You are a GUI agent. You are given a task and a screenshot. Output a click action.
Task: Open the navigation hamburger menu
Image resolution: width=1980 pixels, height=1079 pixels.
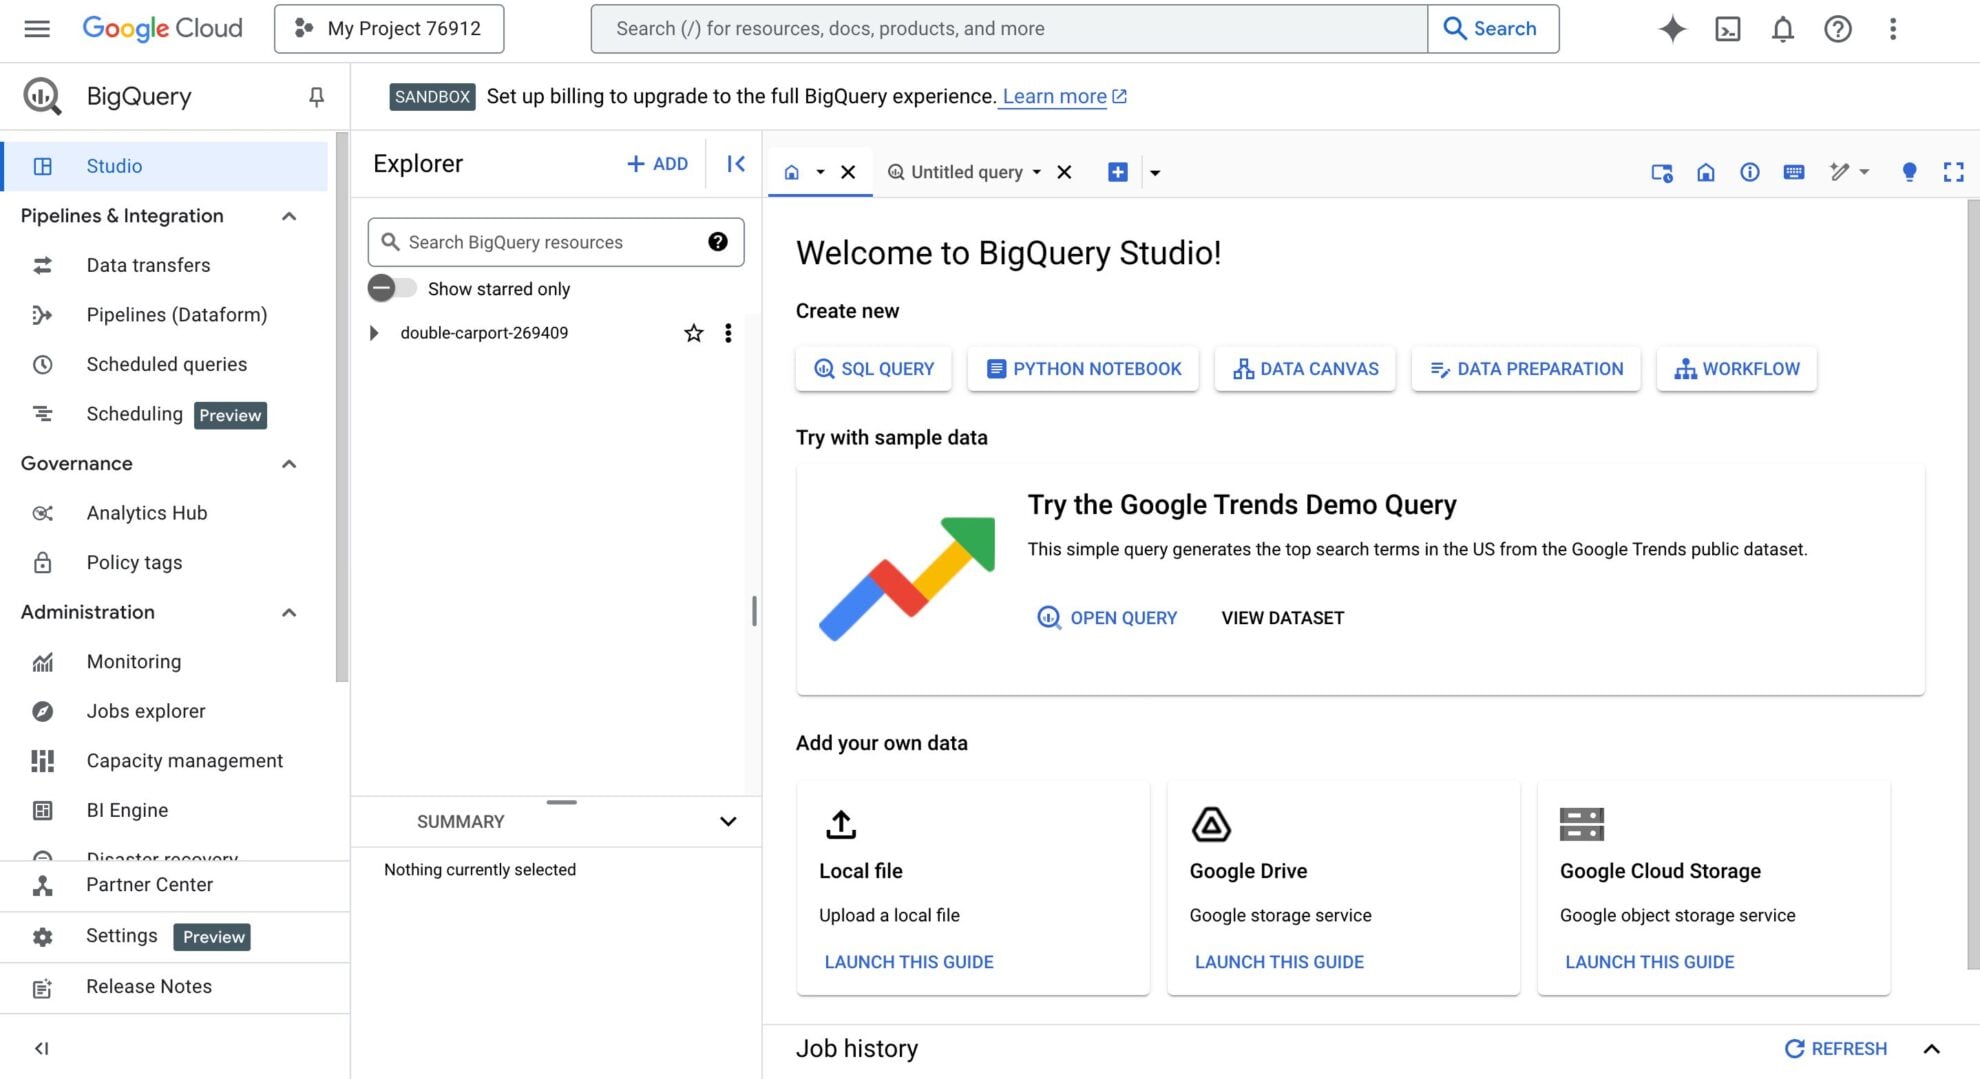(x=36, y=29)
